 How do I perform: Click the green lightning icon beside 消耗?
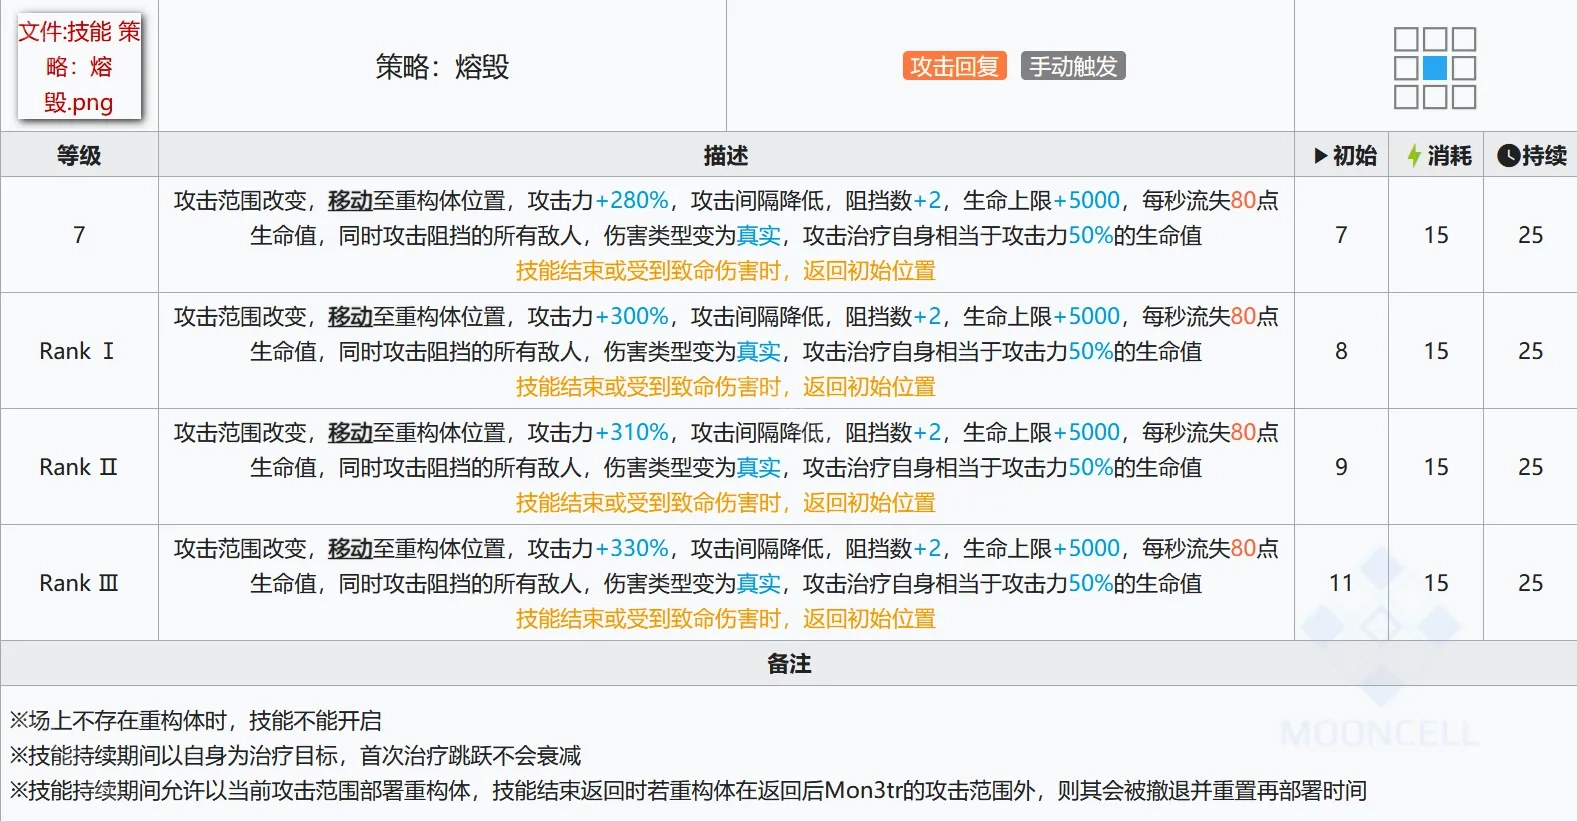coord(1414,156)
